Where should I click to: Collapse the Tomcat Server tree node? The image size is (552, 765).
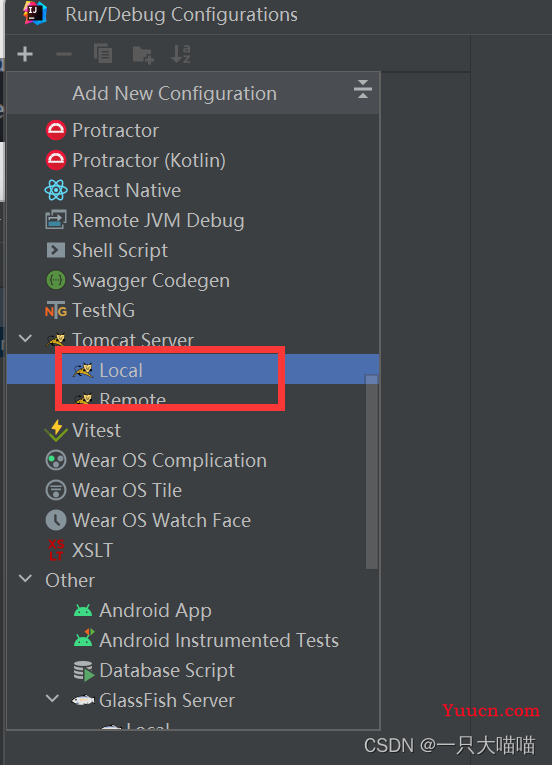click(x=25, y=338)
